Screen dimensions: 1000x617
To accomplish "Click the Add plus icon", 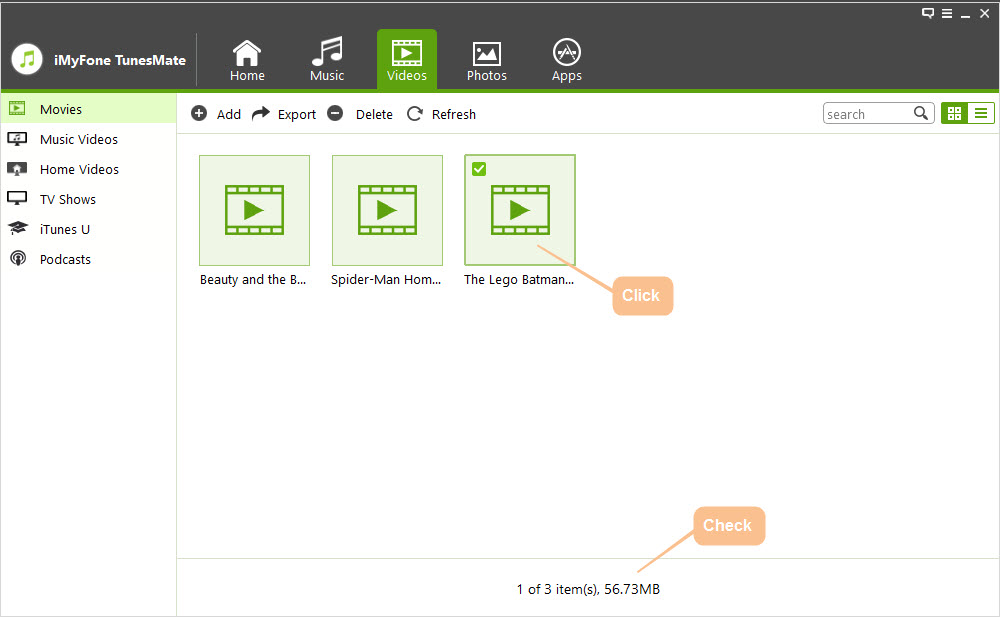I will pyautogui.click(x=199, y=114).
